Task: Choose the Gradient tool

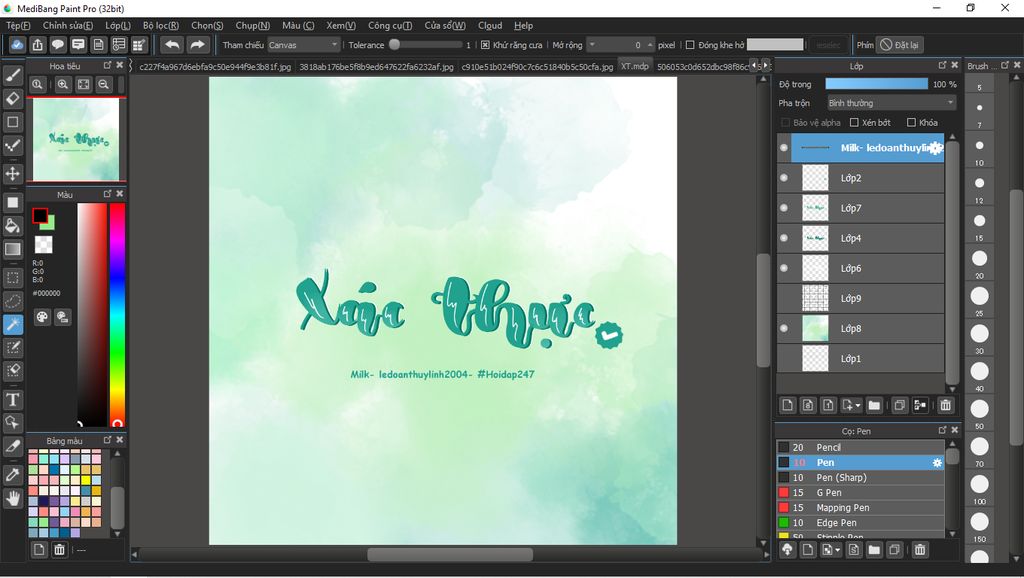Action: [12, 249]
